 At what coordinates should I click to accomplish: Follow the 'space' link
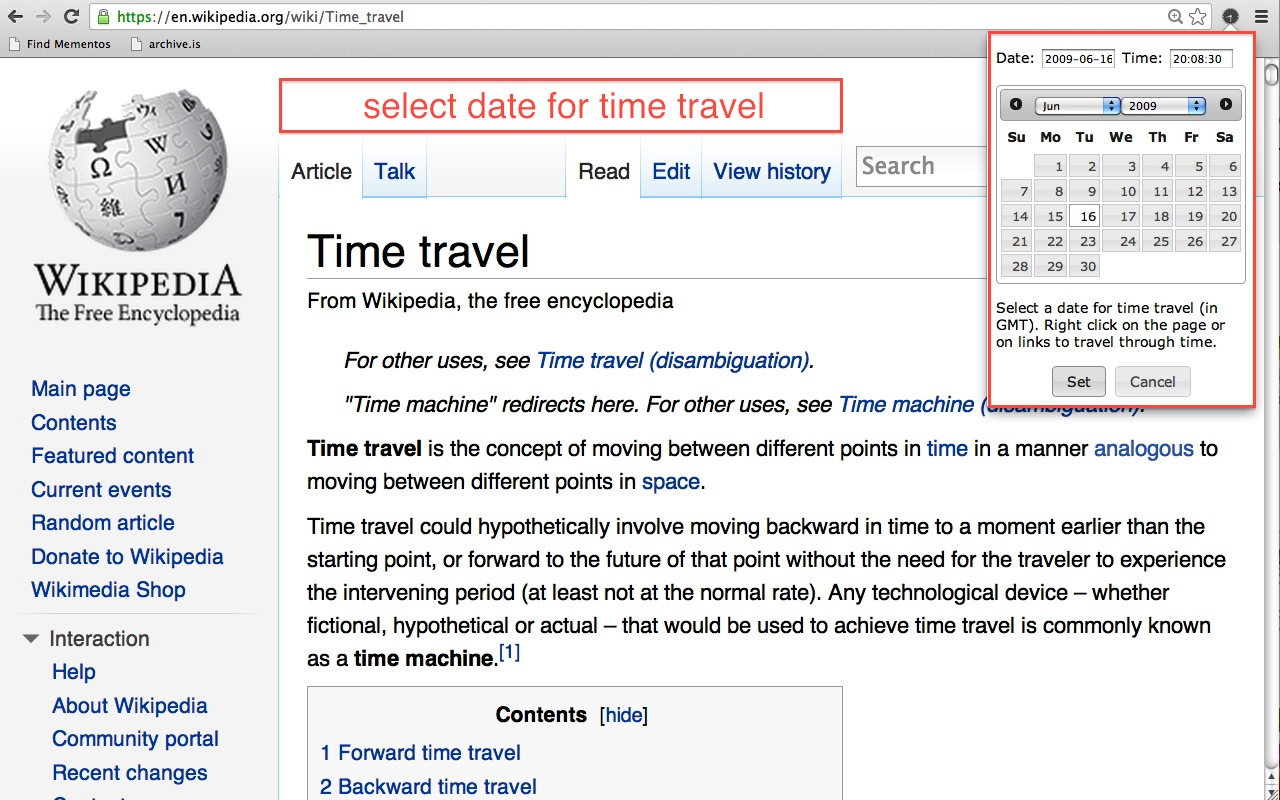(x=670, y=482)
